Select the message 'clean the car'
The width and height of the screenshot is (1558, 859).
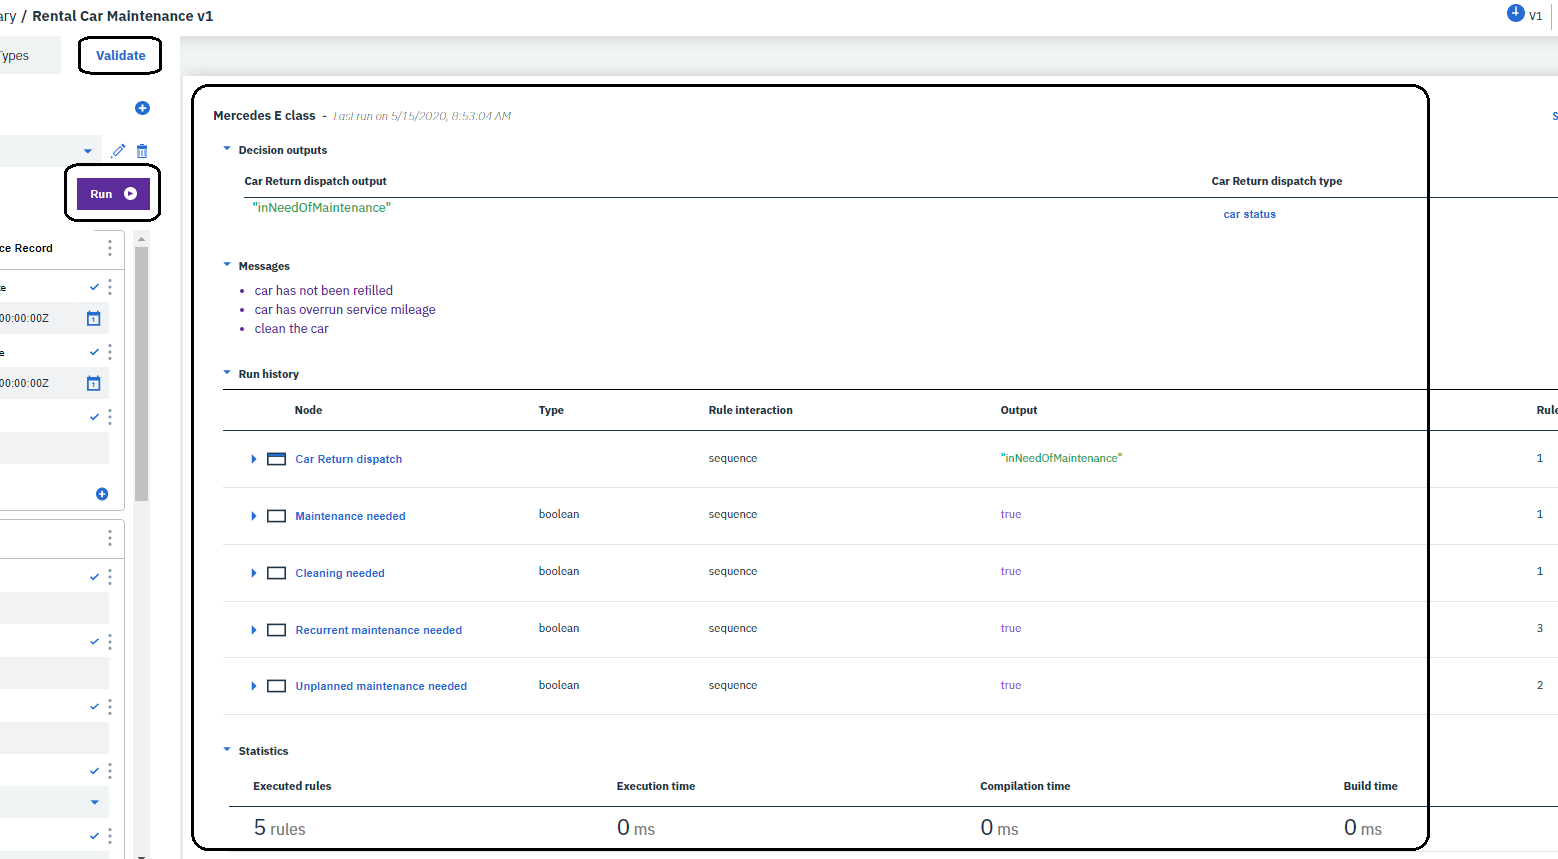tap(291, 329)
